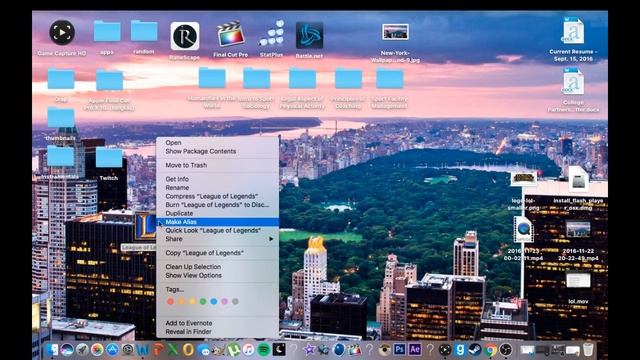
Task: Select the StatPlus desktop icon
Action: tap(271, 33)
